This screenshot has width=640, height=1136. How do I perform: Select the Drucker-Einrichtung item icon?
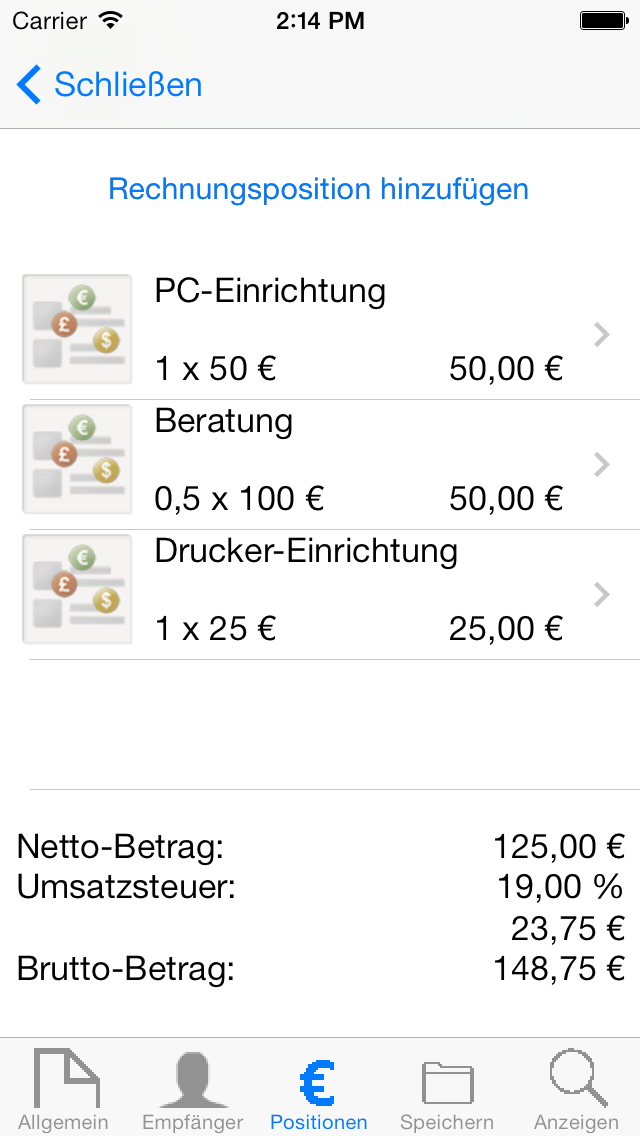77,589
